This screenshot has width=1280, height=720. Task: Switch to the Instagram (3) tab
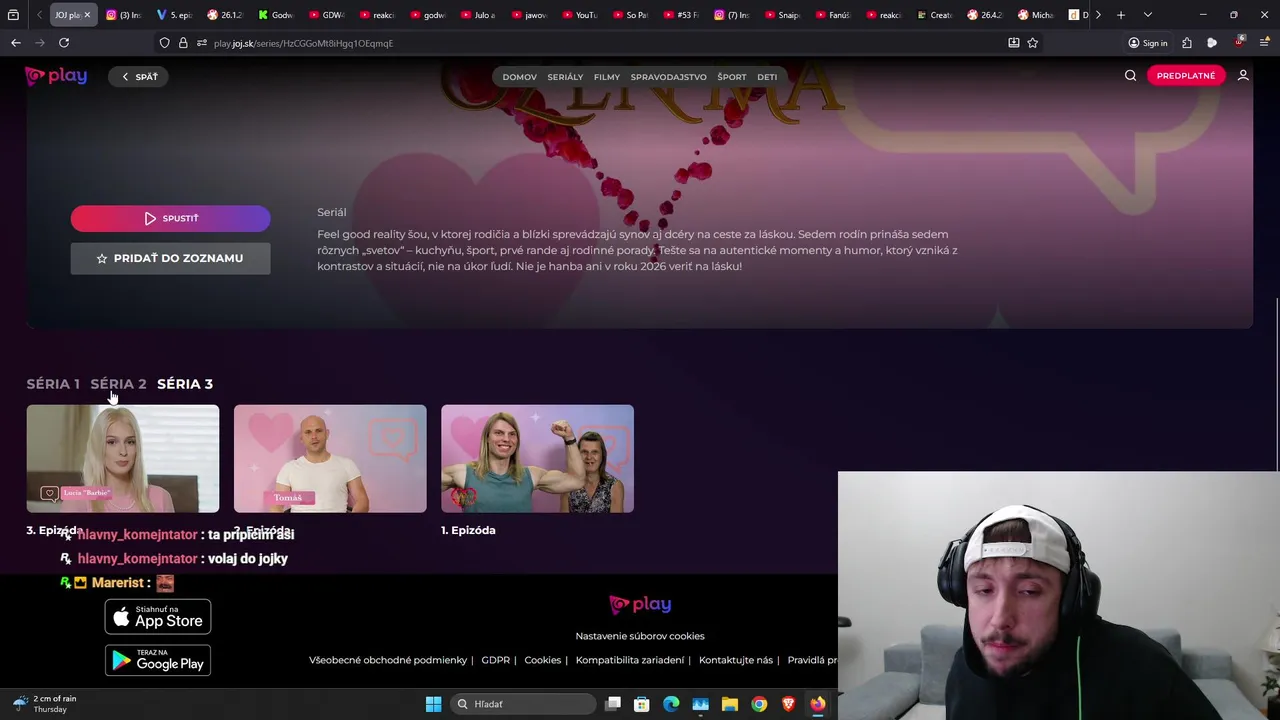point(124,15)
